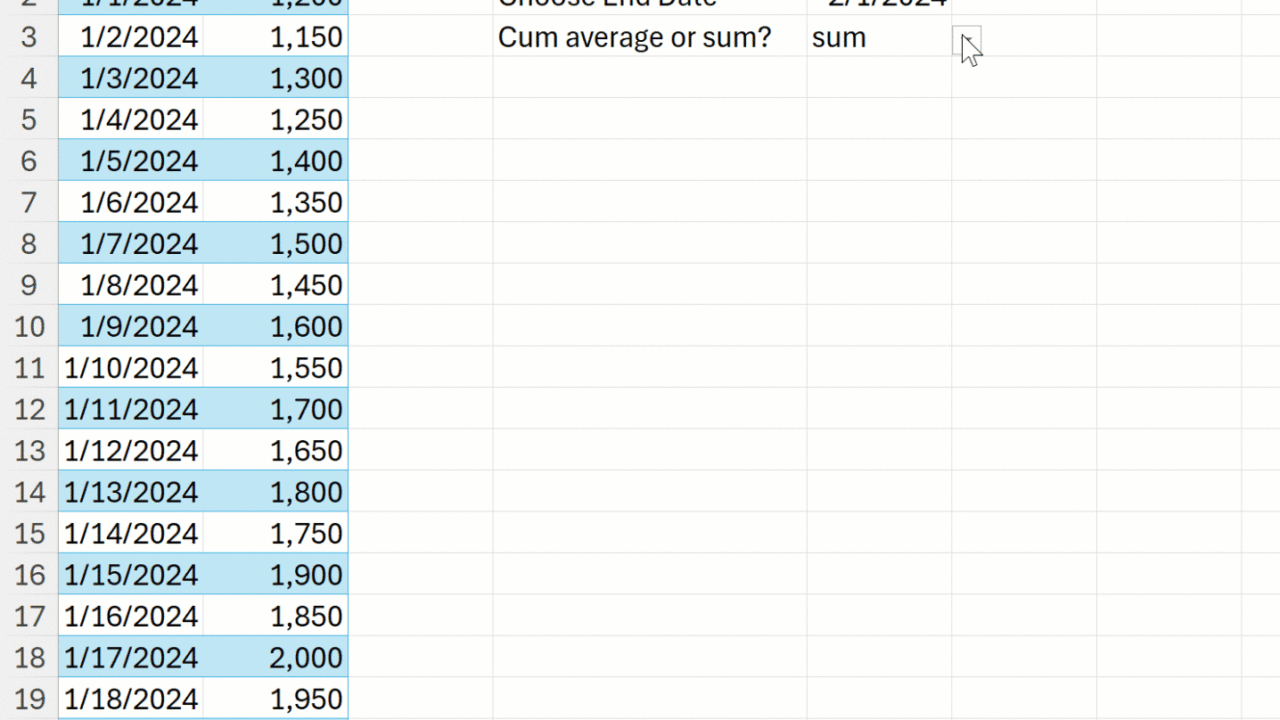
Task: Click the cell with value 2,000
Action: click(276, 658)
